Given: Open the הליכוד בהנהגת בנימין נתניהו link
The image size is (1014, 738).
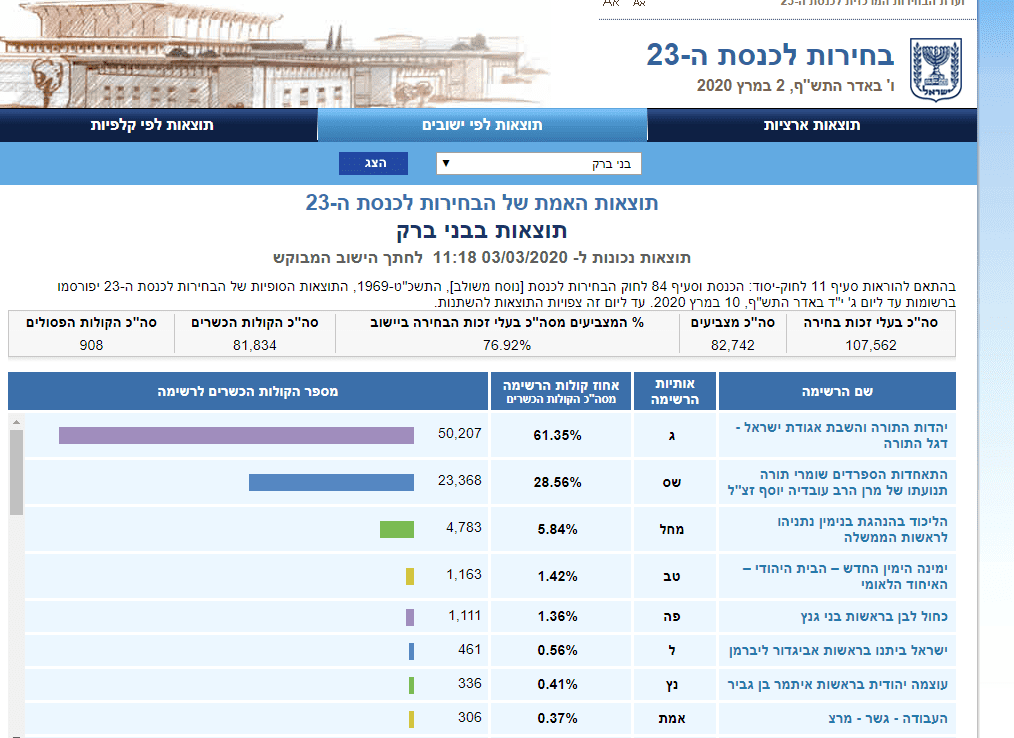Looking at the screenshot, I should point(862,529).
